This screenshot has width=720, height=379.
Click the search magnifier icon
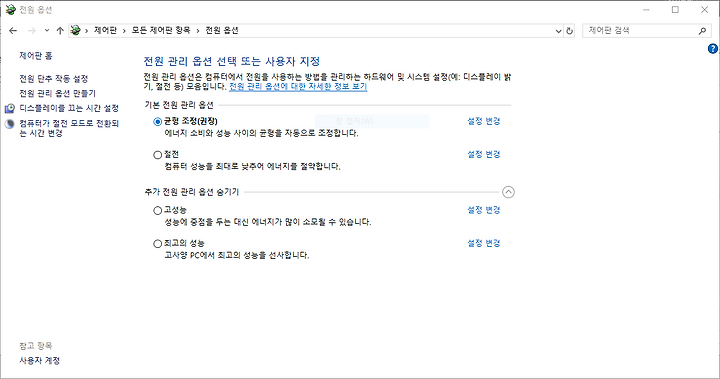702,31
